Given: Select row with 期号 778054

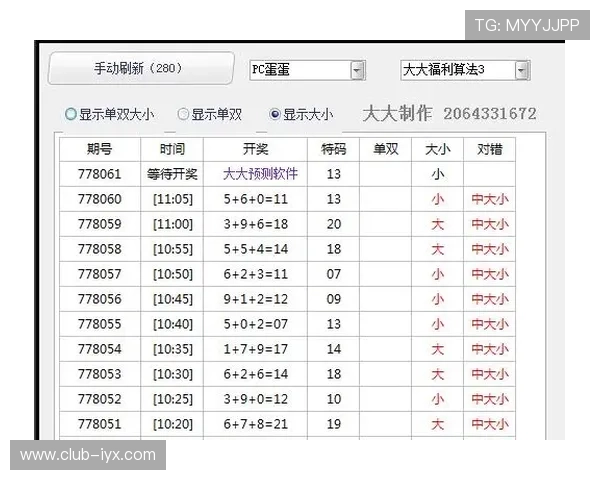Looking at the screenshot, I should [x=287, y=349].
